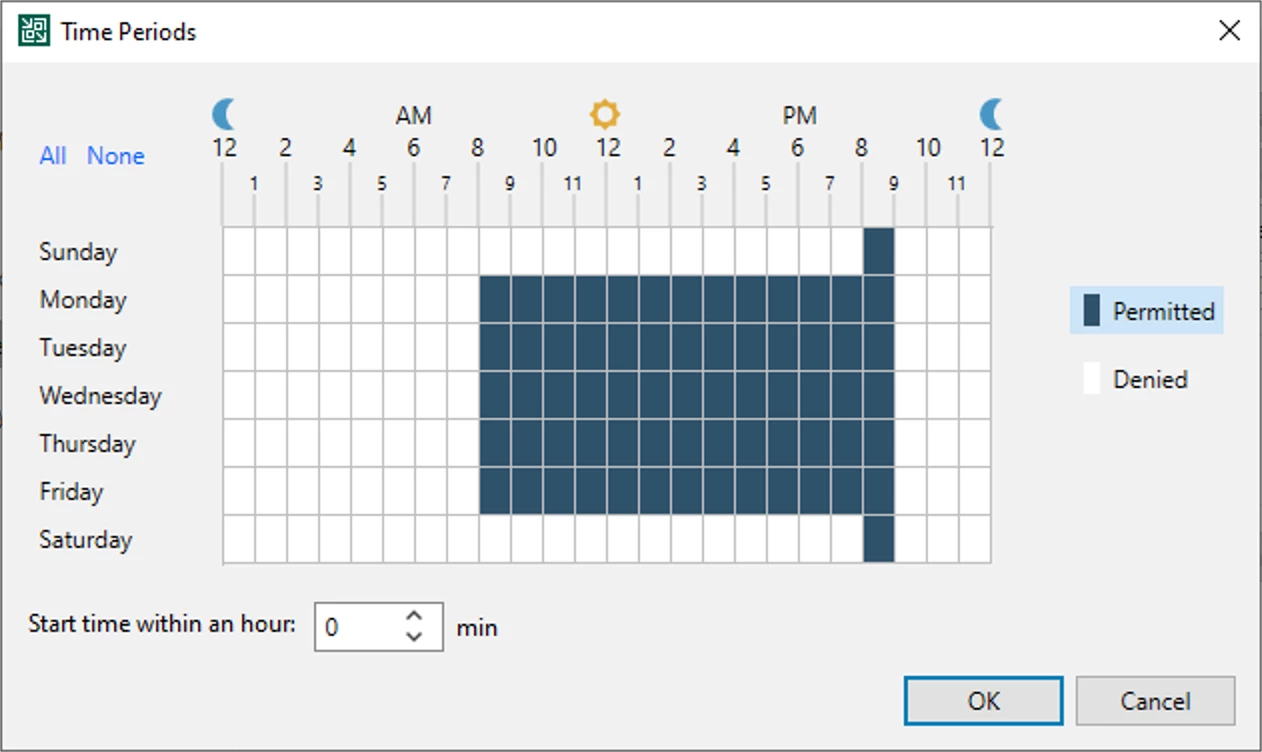Decrease start time minutes with down arrow
Image resolution: width=1262 pixels, height=752 pixels.
(x=415, y=636)
